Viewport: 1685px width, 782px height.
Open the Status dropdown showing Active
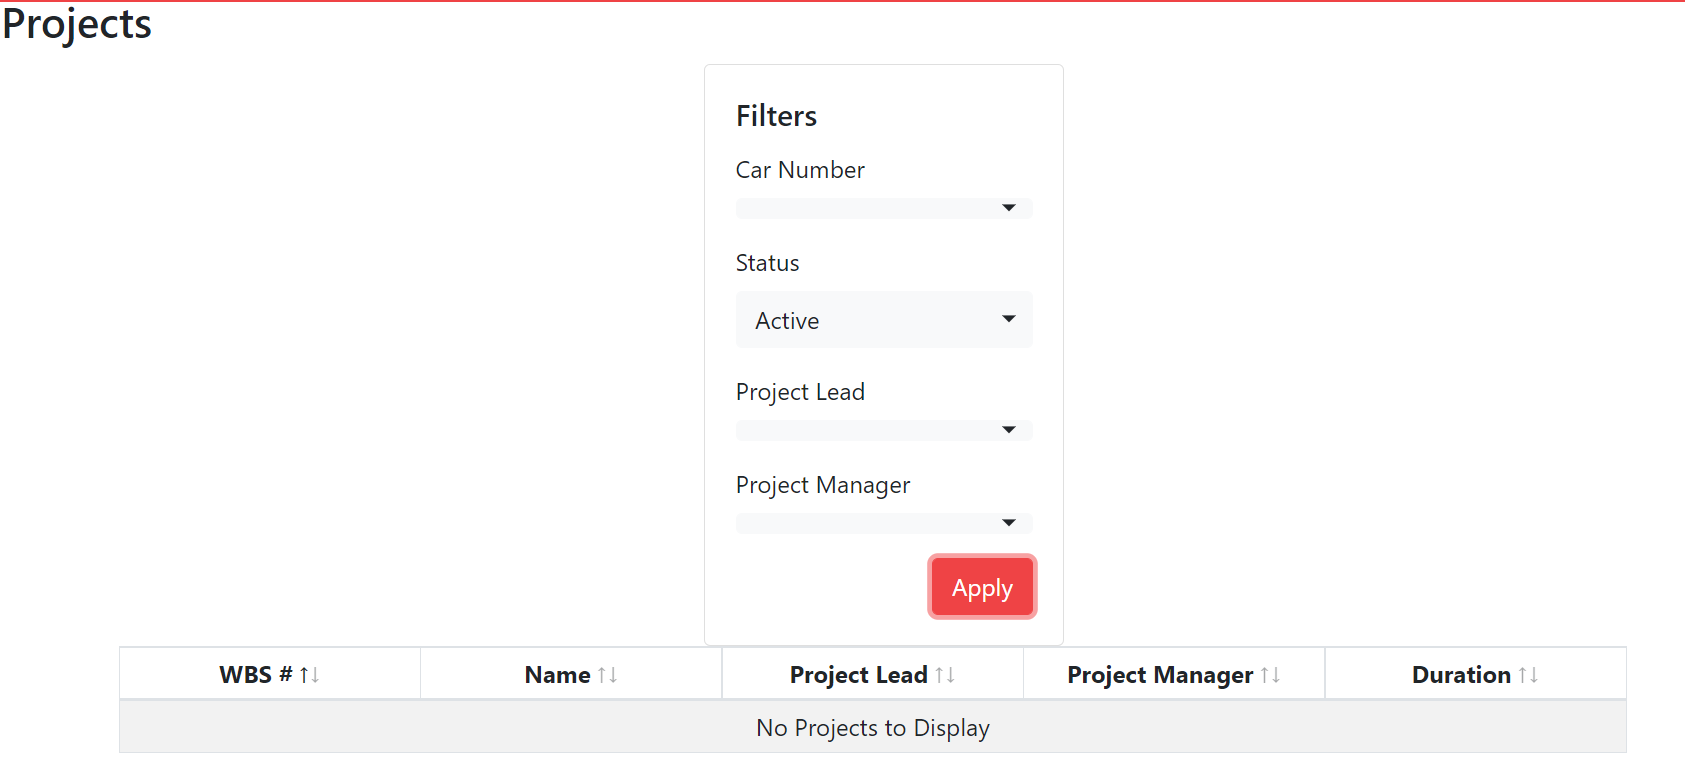click(x=883, y=319)
